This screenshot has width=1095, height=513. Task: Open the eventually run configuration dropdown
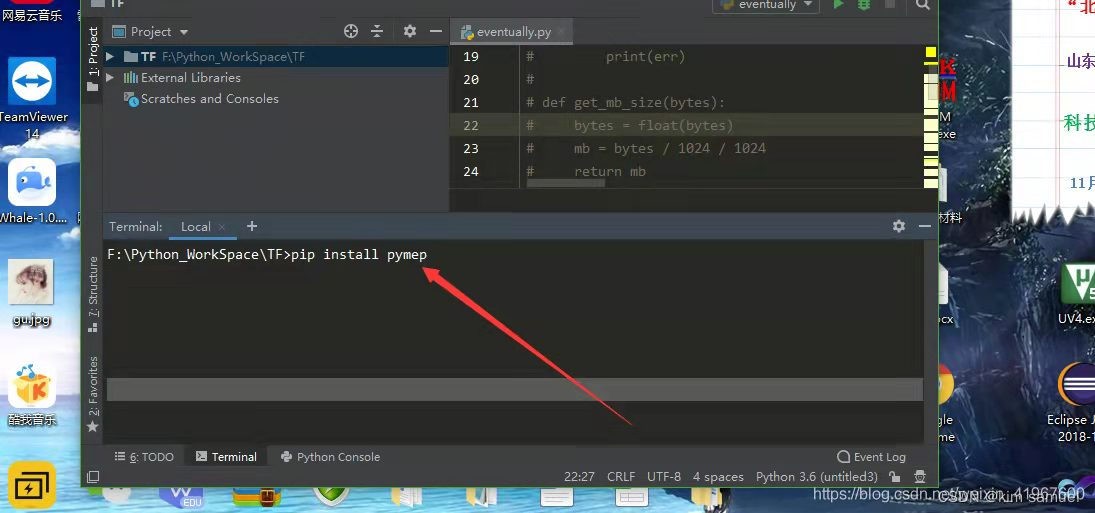coord(765,5)
